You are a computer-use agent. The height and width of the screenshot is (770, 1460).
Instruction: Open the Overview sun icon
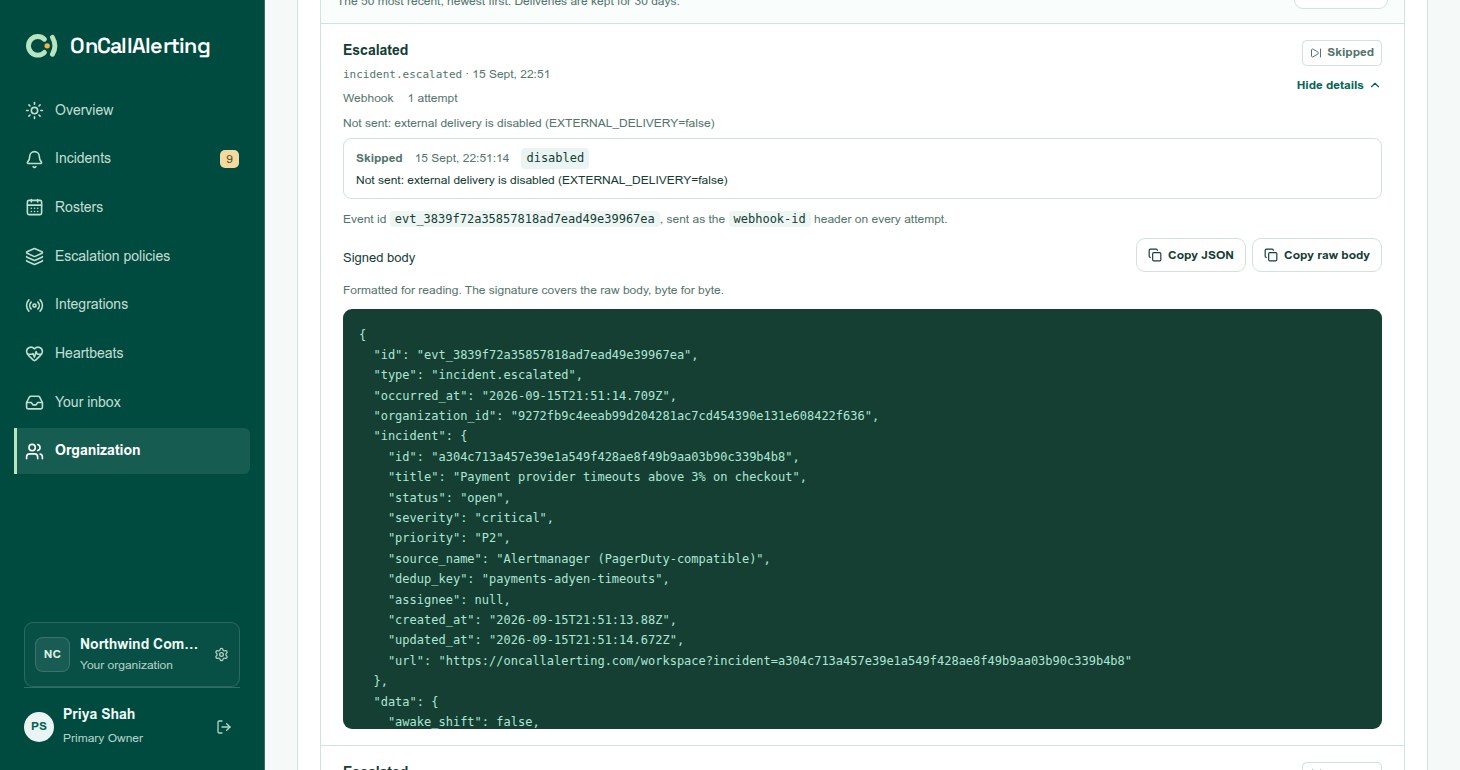[35, 110]
